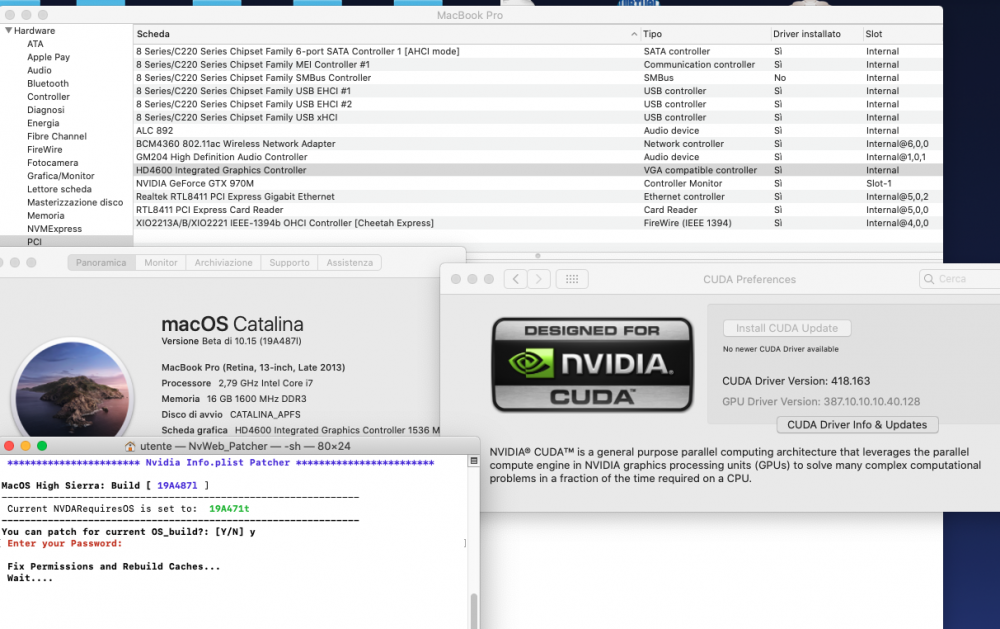This screenshot has height=629, width=1000.
Task: Click the back arrow in CUDA Preferences
Action: pyautogui.click(x=515, y=279)
